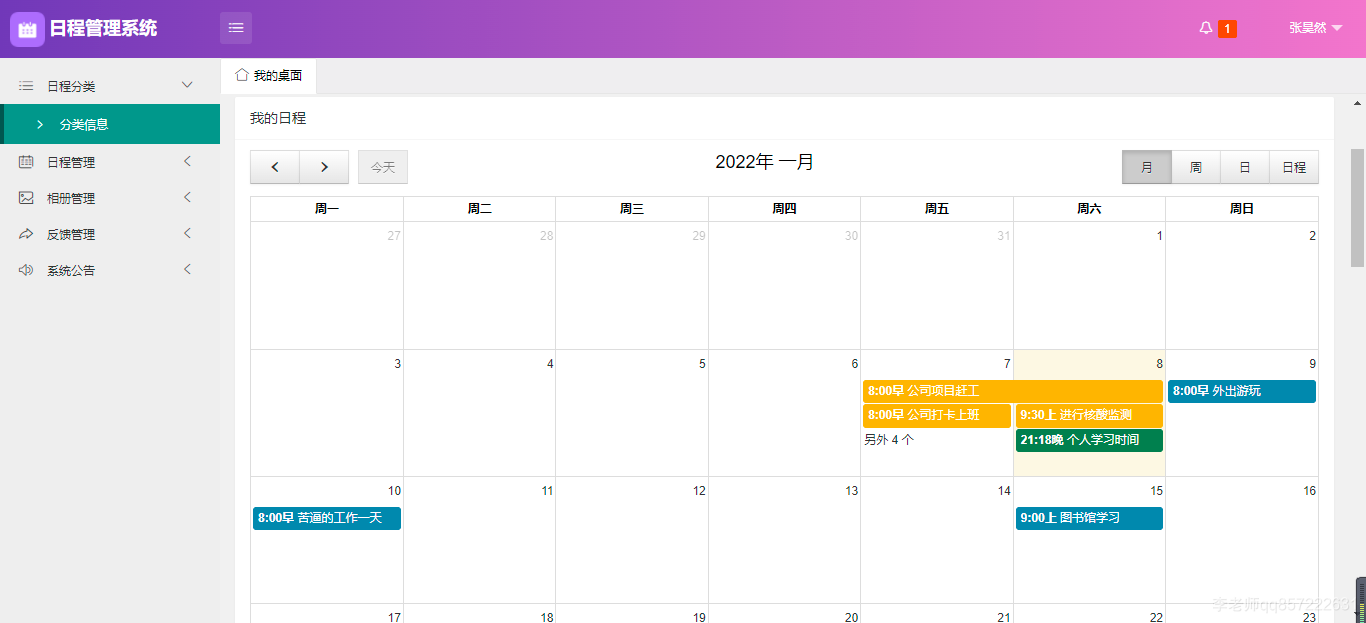This screenshot has width=1366, height=623.
Task: Open the 8:00早 苦逼的工作一天 event
Action: [327, 518]
